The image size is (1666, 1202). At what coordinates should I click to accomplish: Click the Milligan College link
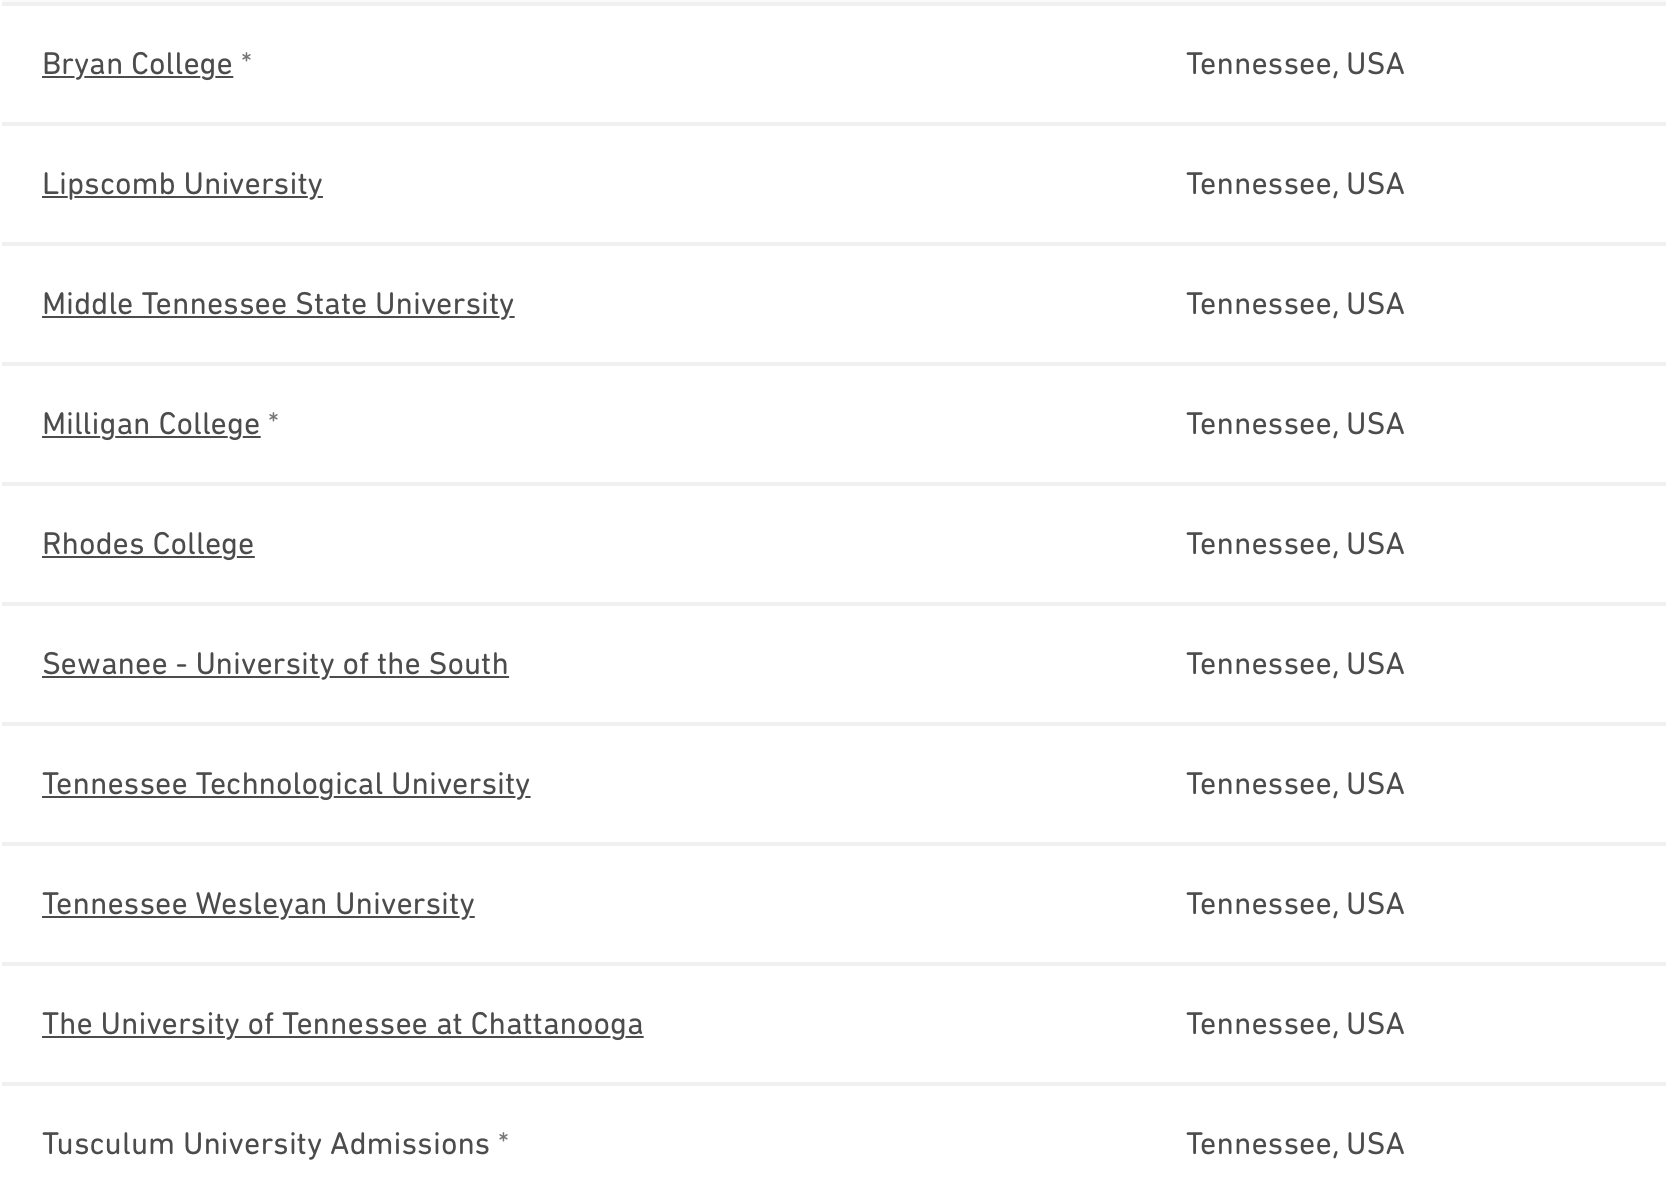[x=151, y=424]
